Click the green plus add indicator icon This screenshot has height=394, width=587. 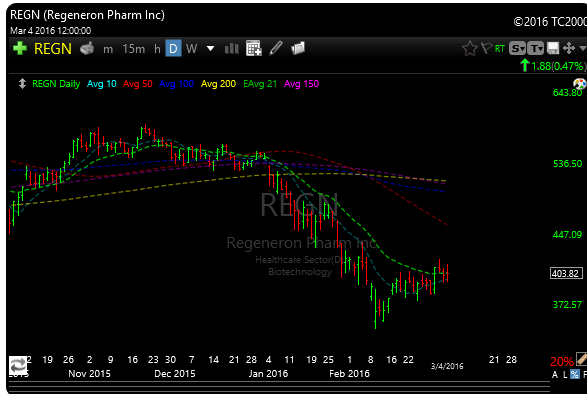(x=19, y=48)
